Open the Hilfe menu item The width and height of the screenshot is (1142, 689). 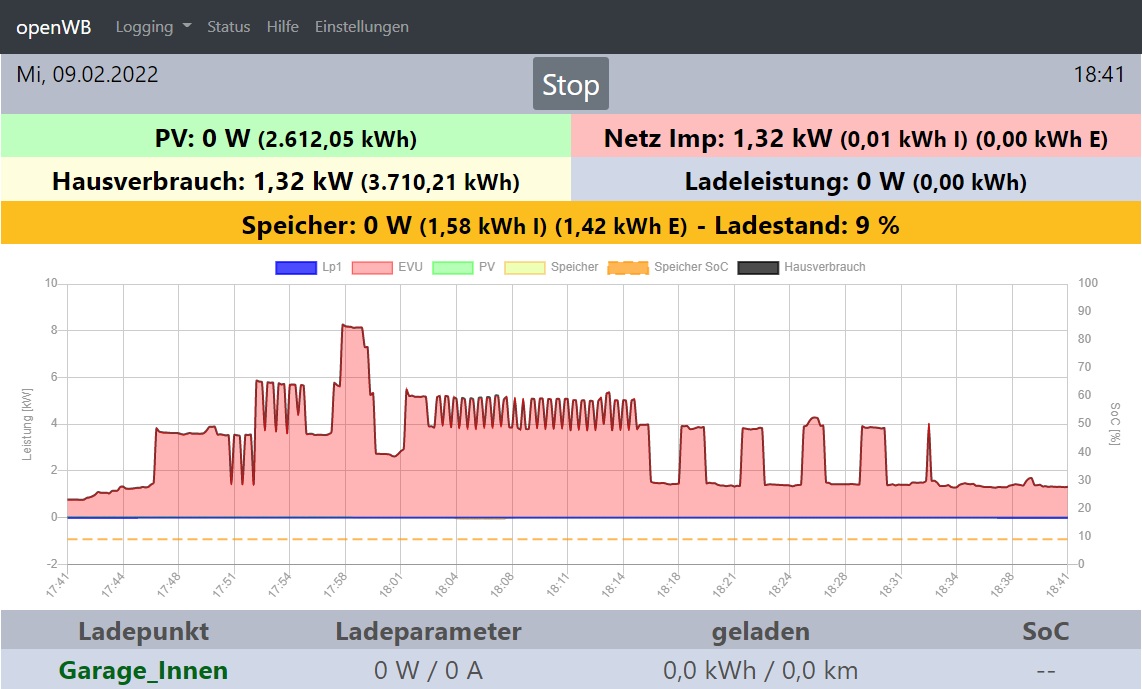pyautogui.click(x=282, y=27)
